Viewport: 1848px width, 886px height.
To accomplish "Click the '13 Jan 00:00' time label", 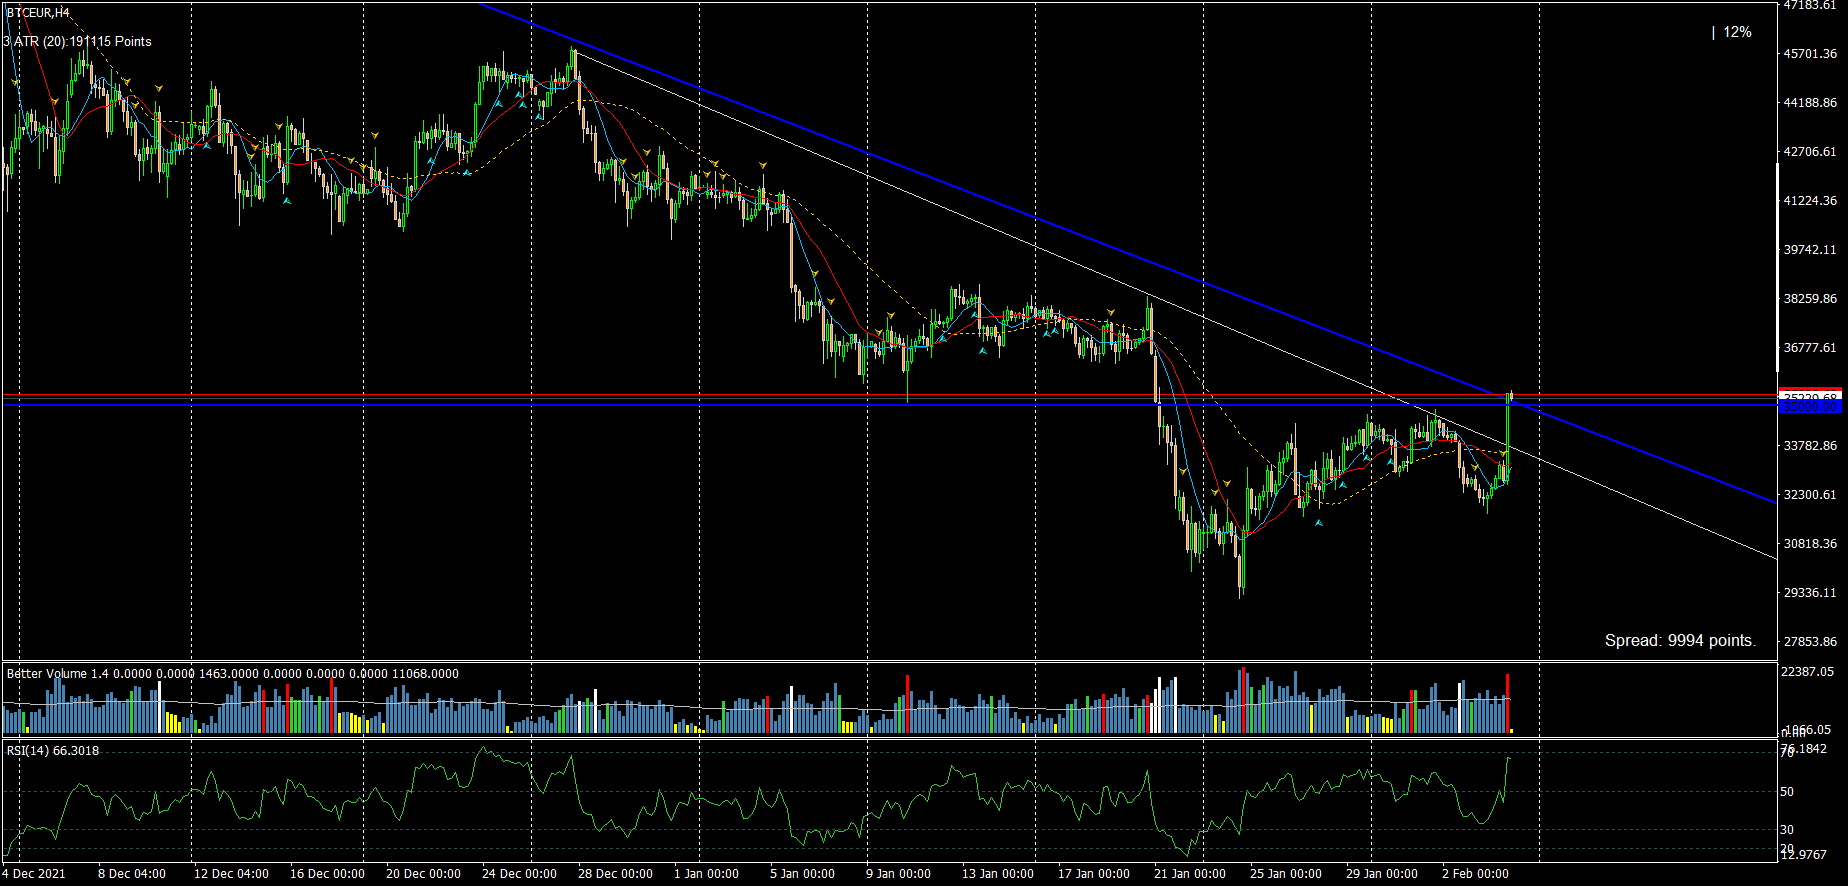I will pyautogui.click(x=997, y=874).
